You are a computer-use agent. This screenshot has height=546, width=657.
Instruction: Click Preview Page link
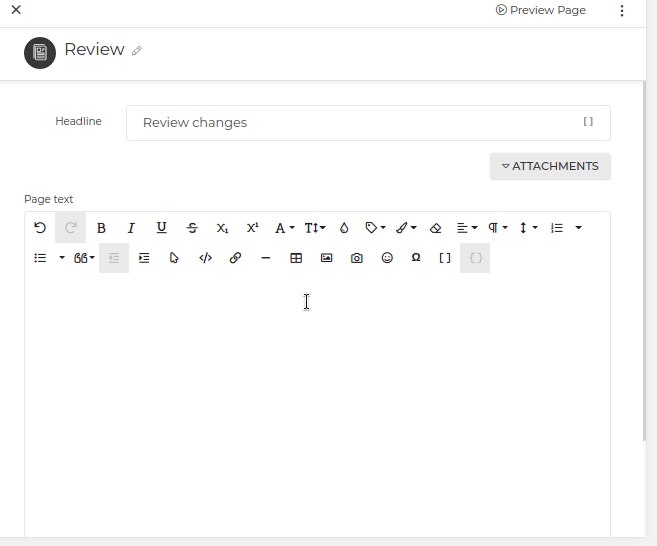[x=540, y=11]
